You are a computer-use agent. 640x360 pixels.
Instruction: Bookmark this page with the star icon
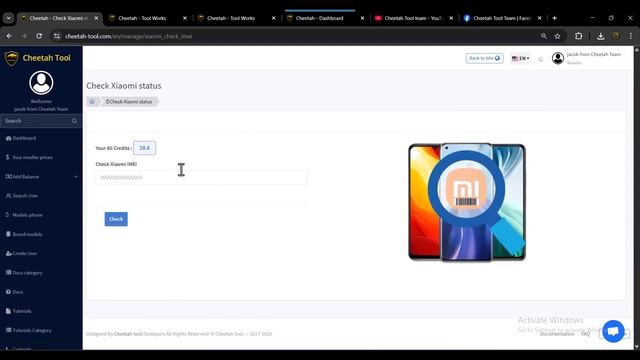pos(558,36)
